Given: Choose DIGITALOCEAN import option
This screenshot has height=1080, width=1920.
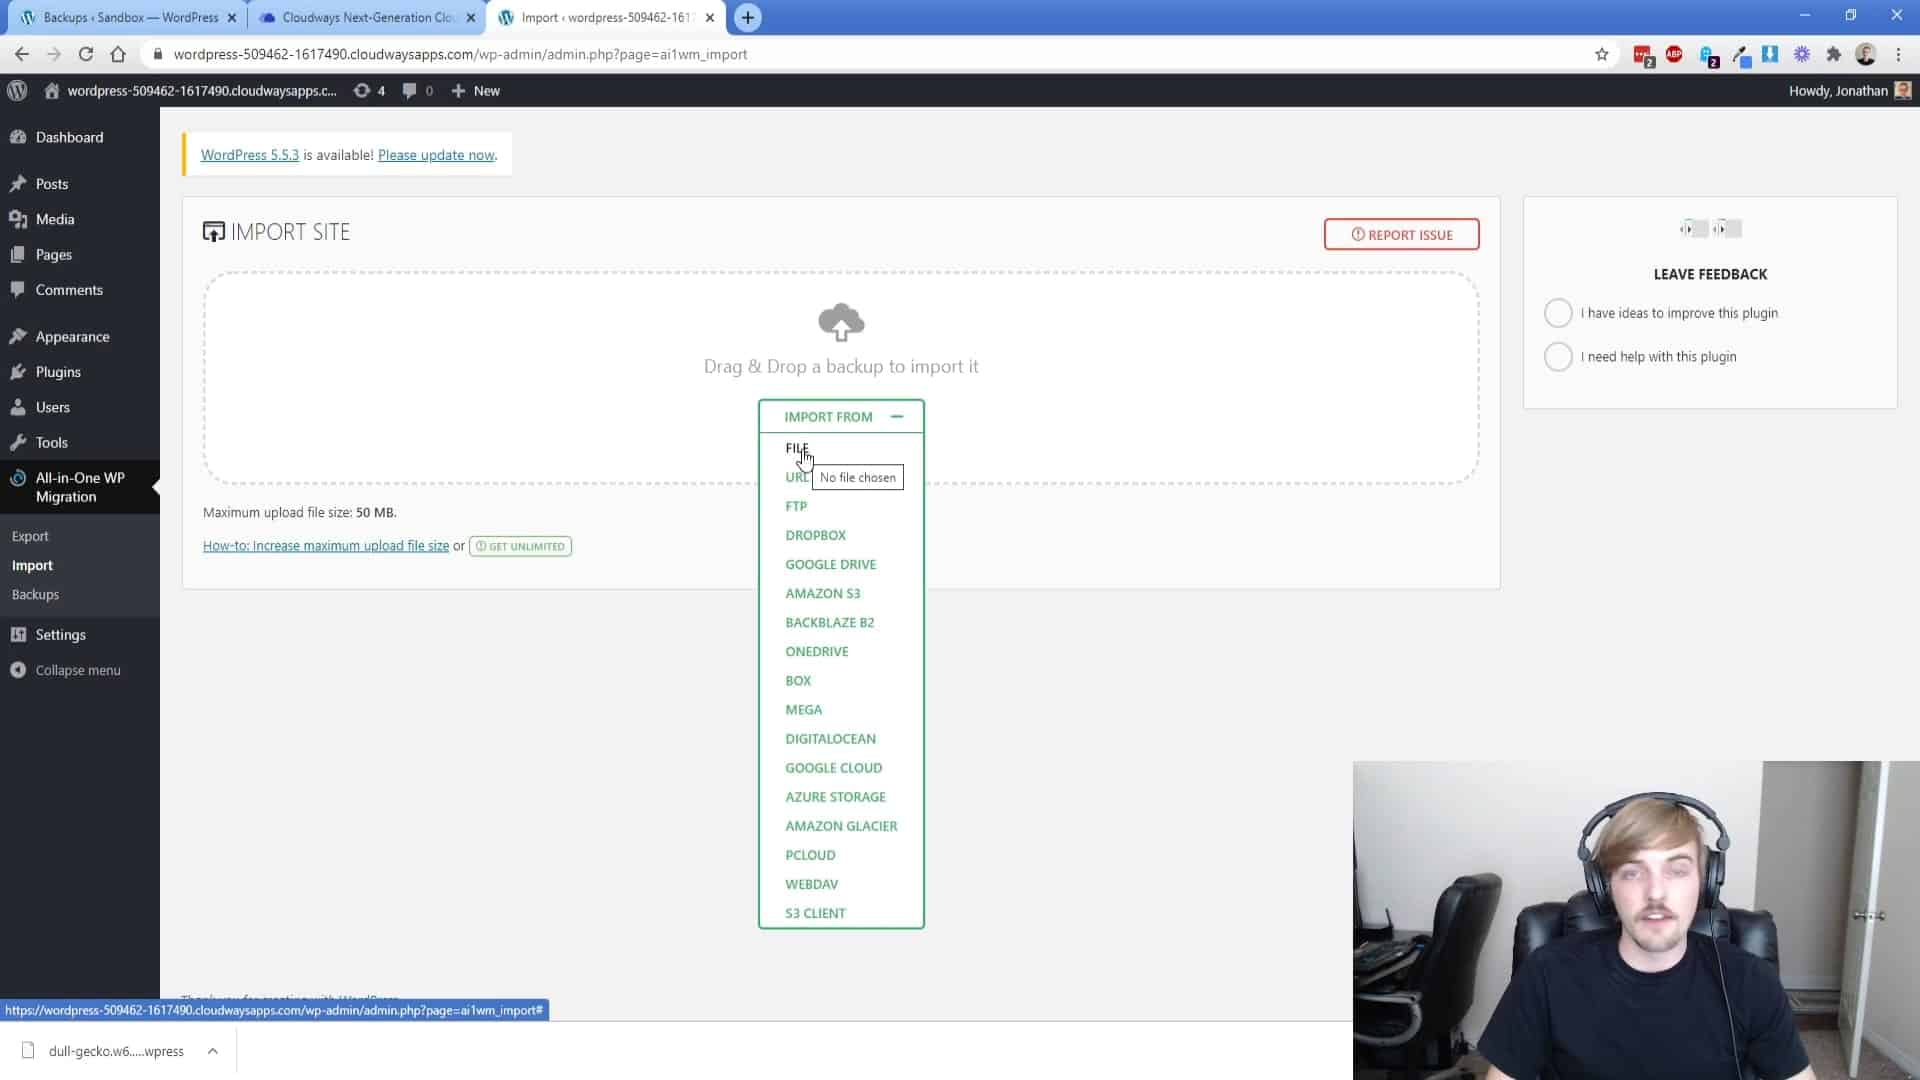Looking at the screenshot, I should tap(831, 738).
